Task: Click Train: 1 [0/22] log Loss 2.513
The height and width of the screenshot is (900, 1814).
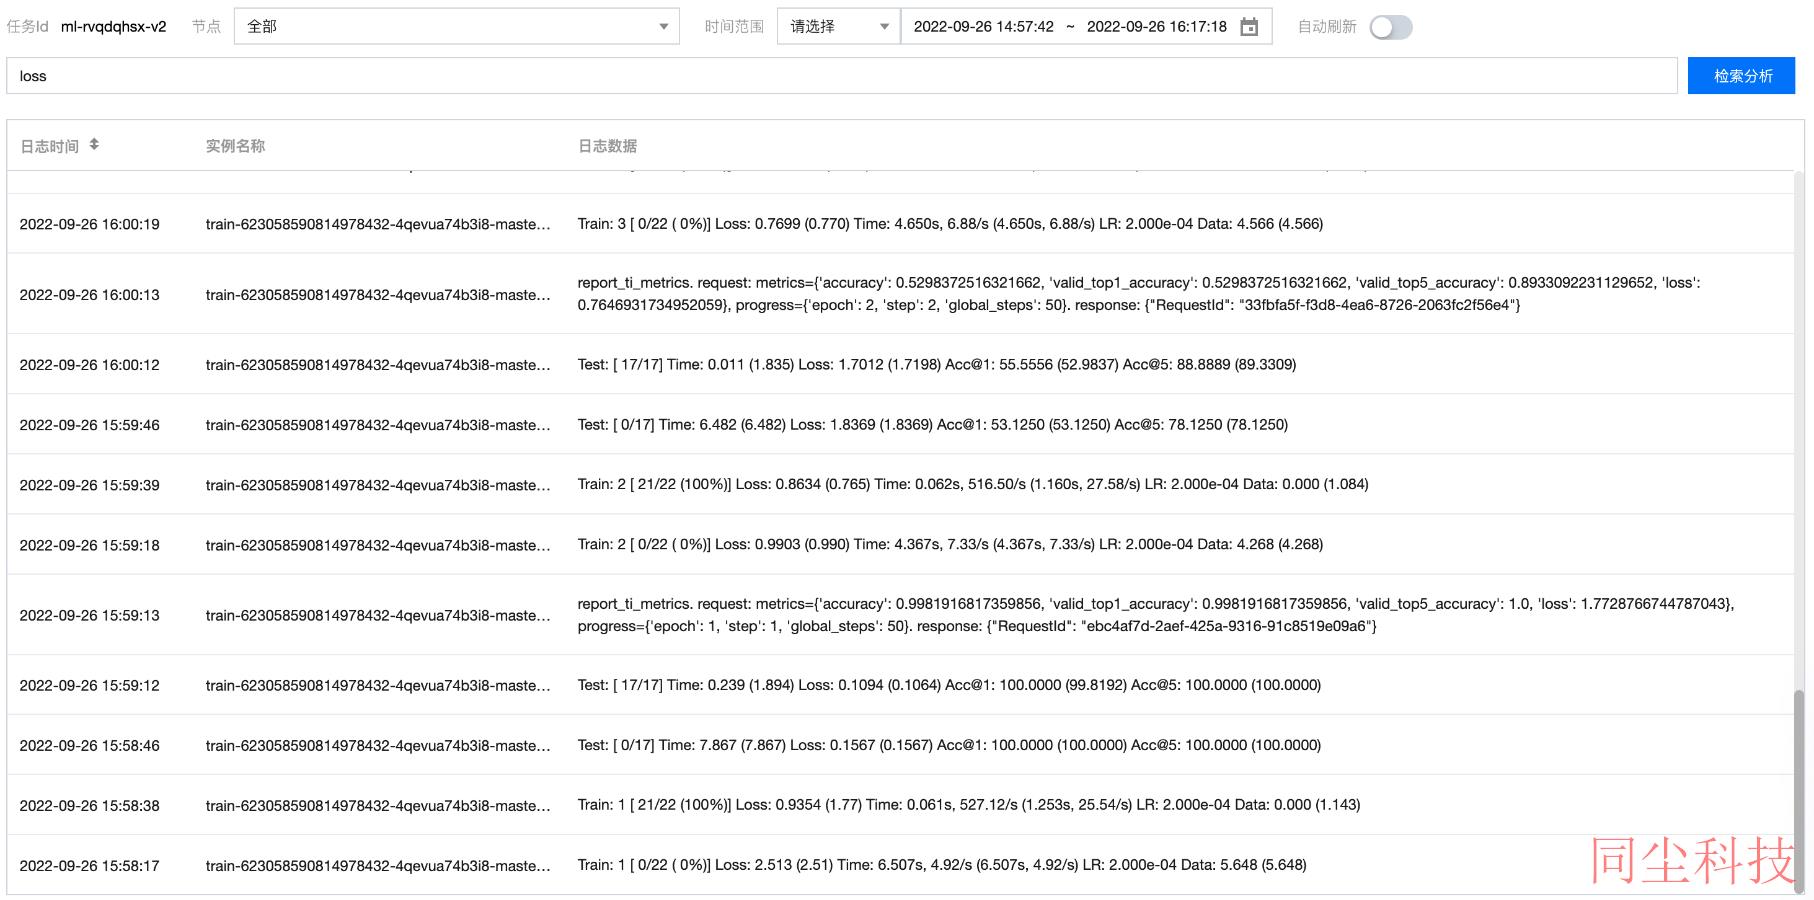Action: coord(942,865)
